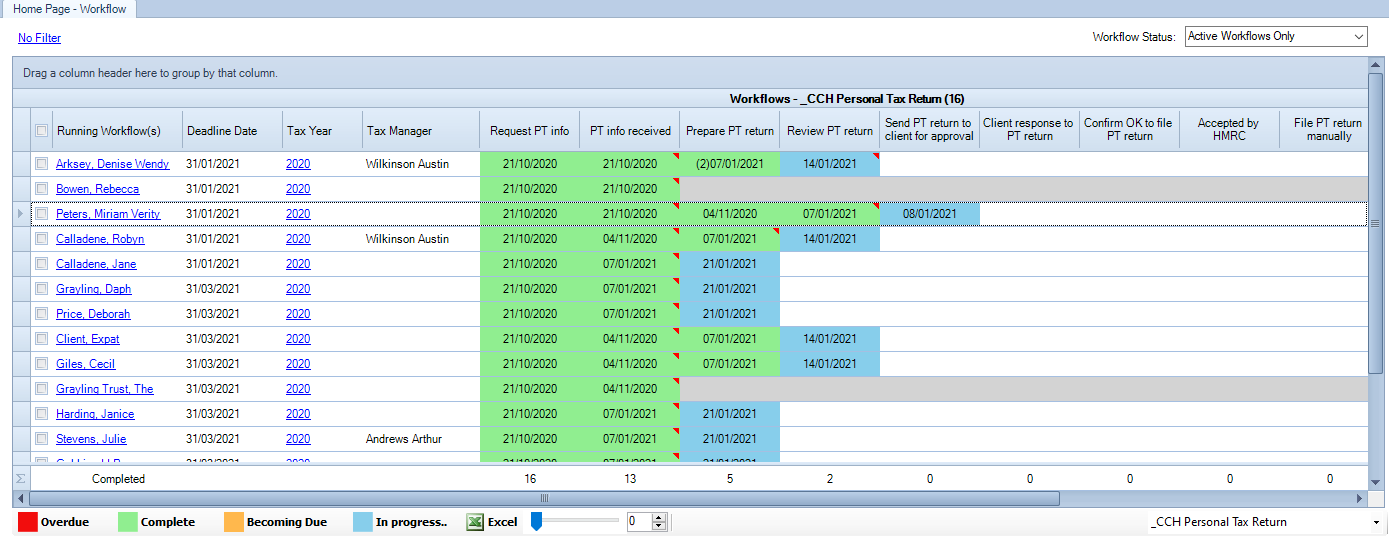Sort by the Deadline Date column header
The width and height of the screenshot is (1389, 540).
(222, 131)
